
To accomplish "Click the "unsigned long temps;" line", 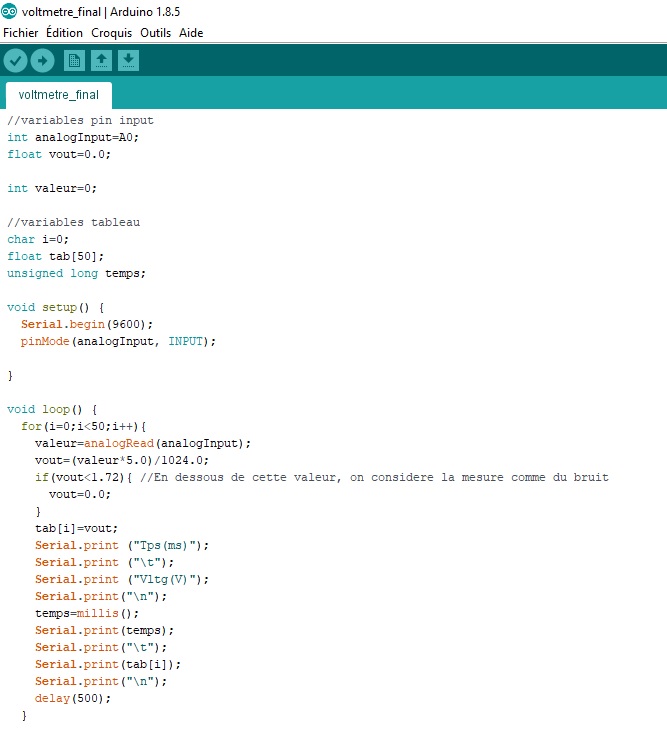I will [76, 273].
